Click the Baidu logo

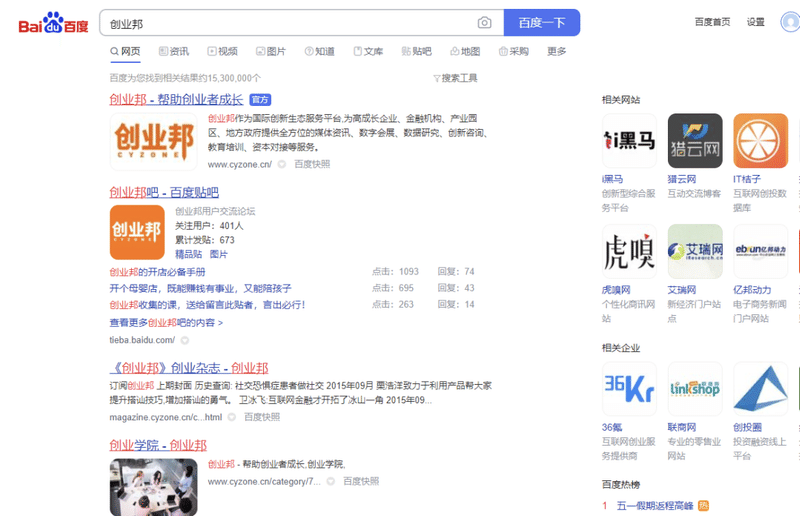coord(53,22)
